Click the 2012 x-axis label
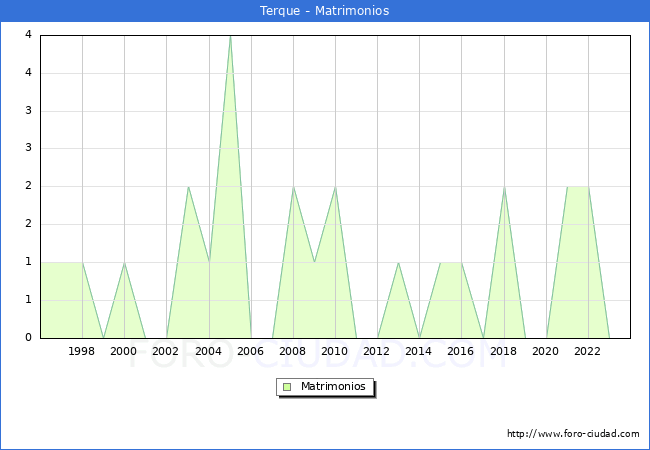 coord(376,351)
